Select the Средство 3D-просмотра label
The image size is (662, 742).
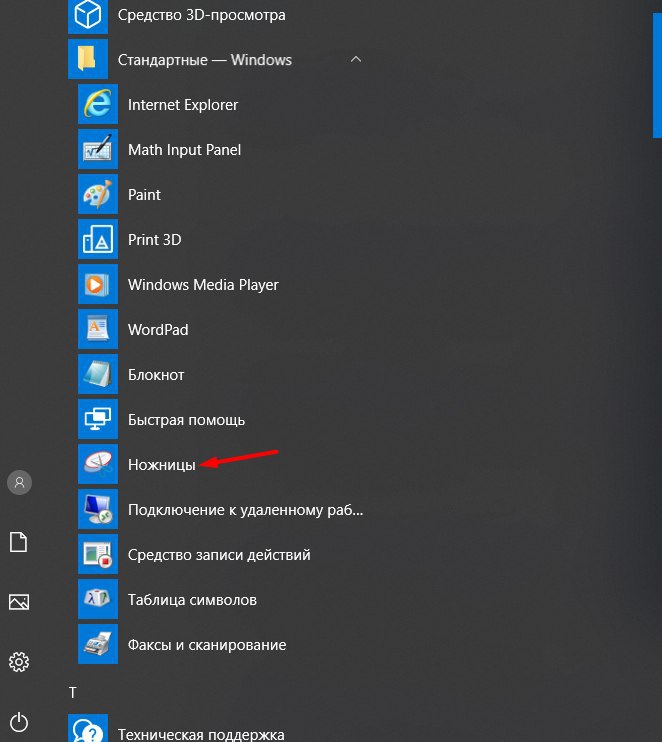202,15
